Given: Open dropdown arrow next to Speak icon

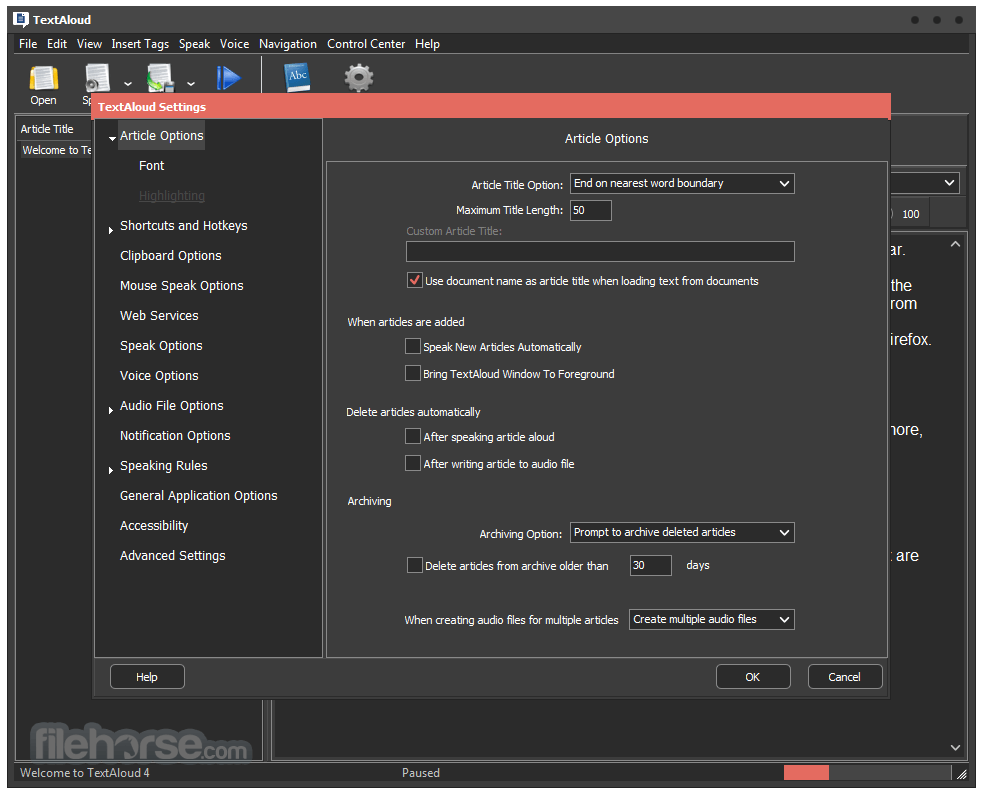Looking at the screenshot, I should click(x=128, y=83).
